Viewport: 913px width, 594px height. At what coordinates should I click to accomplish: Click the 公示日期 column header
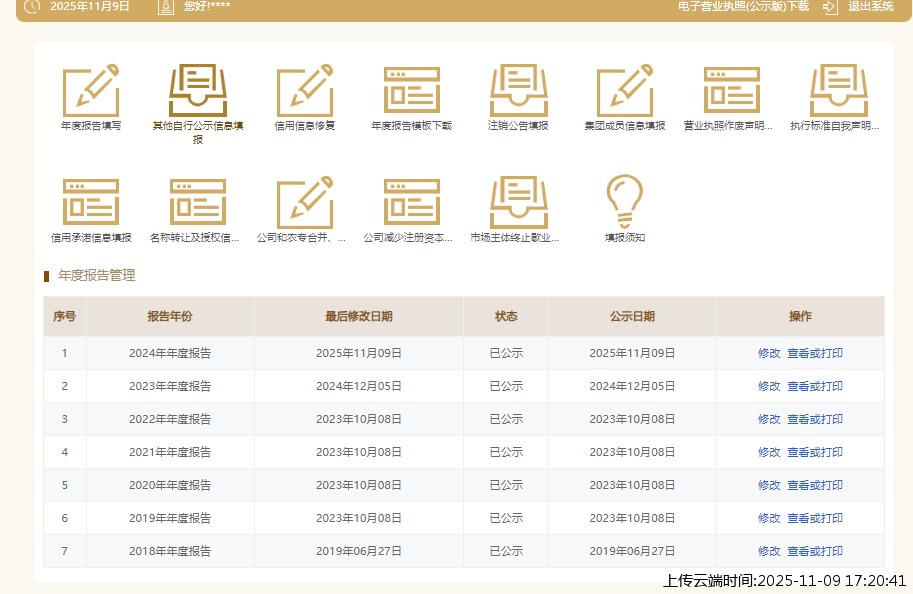pos(632,316)
